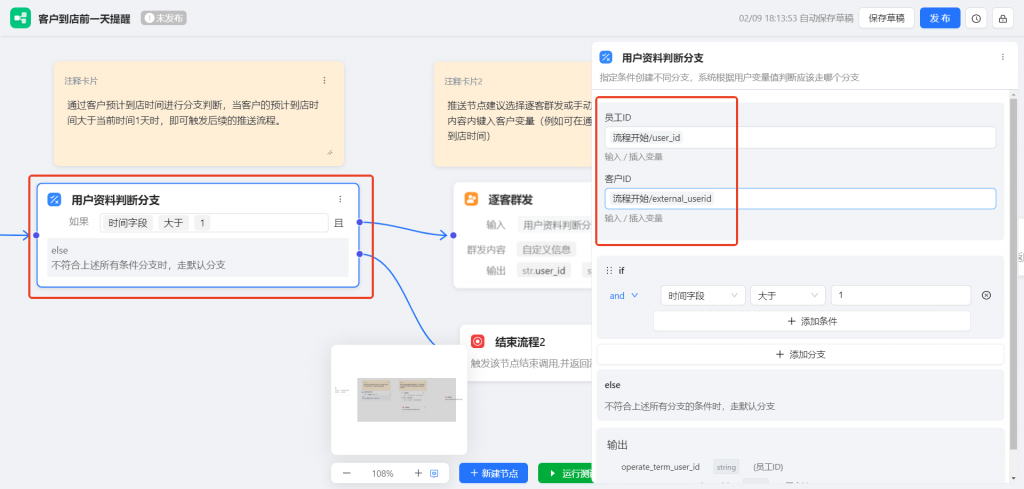Open the side panel three-dot menu
Image resolution: width=1024 pixels, height=489 pixels.
coord(1002,57)
